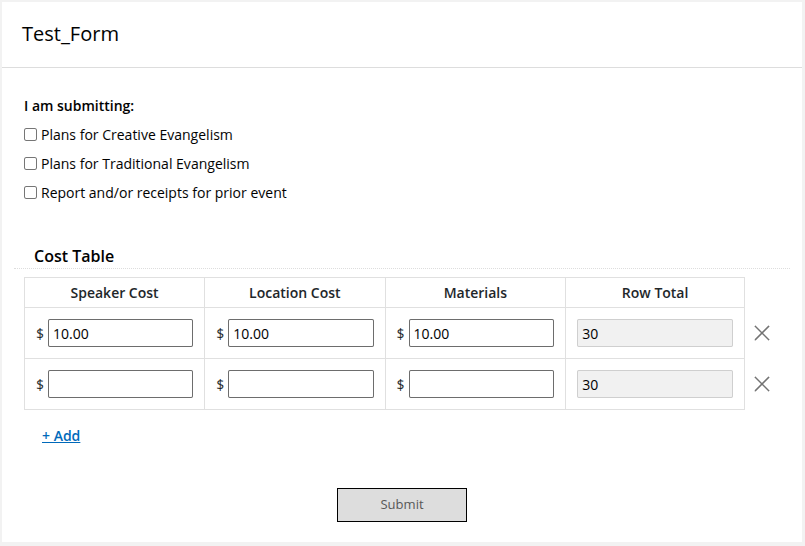Click the Row Total column header
The width and height of the screenshot is (805, 546).
point(655,293)
